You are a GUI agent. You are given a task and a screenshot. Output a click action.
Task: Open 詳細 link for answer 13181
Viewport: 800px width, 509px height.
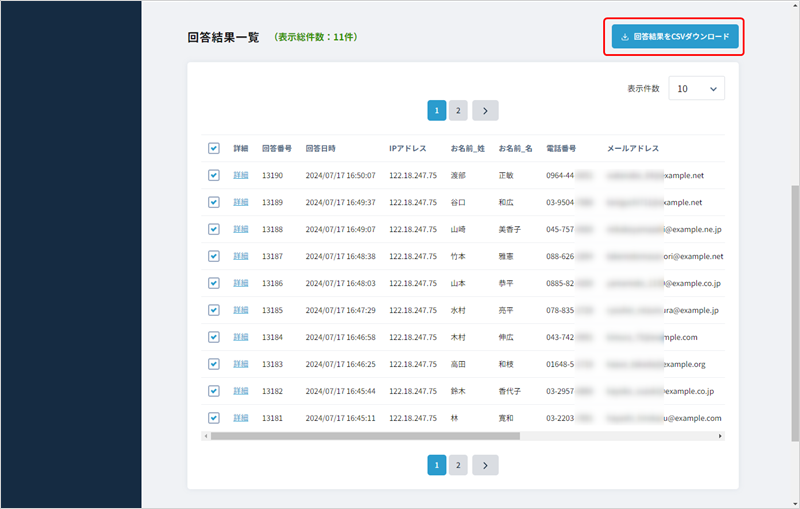241,418
